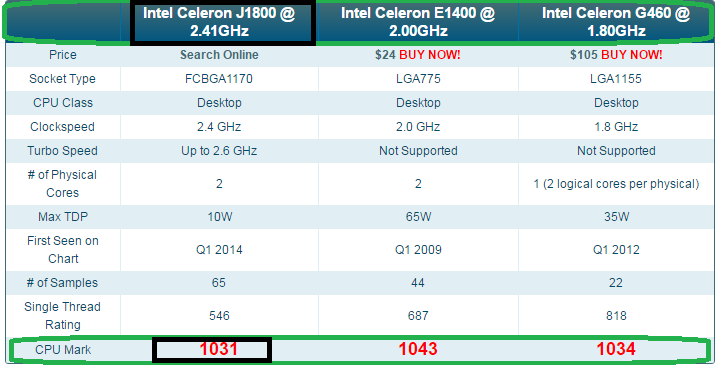
Task: Click the LGA1155 socket cell
Action: (616, 79)
